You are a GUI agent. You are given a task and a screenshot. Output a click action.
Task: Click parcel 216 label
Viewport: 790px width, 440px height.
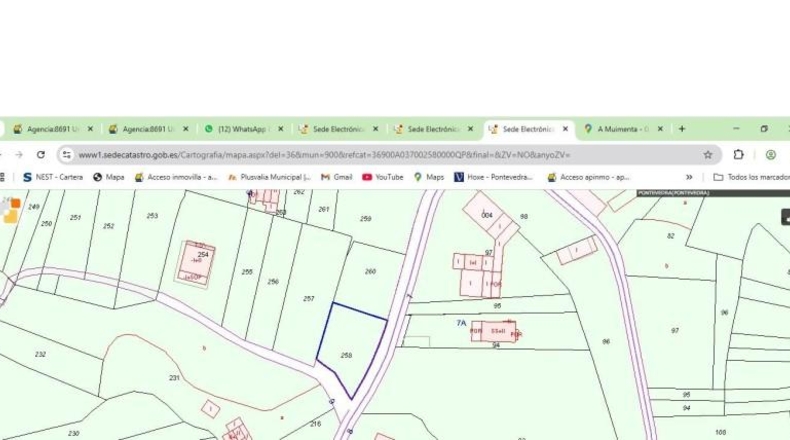click(315, 424)
